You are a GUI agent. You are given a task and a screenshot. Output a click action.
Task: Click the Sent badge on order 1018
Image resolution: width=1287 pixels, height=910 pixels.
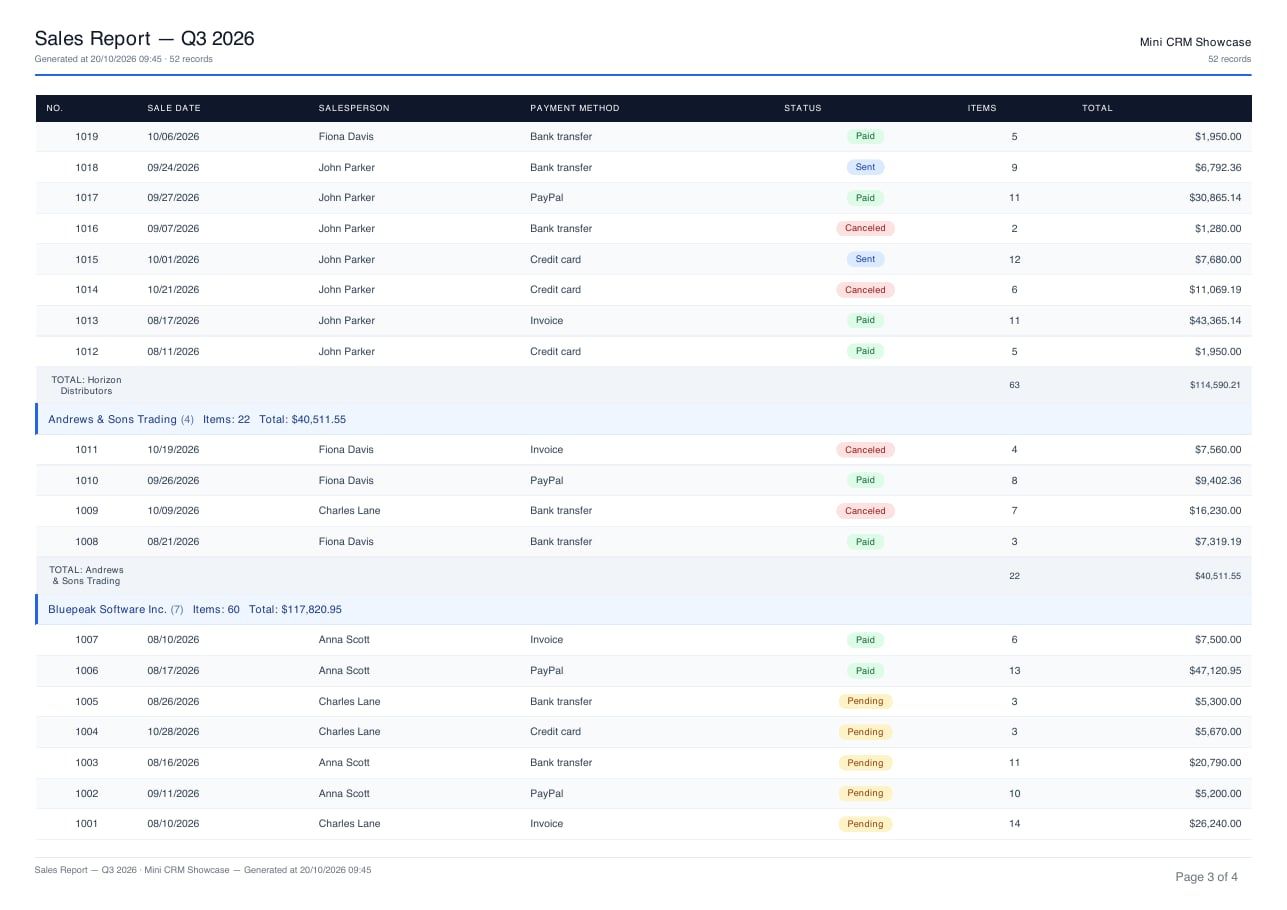click(x=865, y=168)
